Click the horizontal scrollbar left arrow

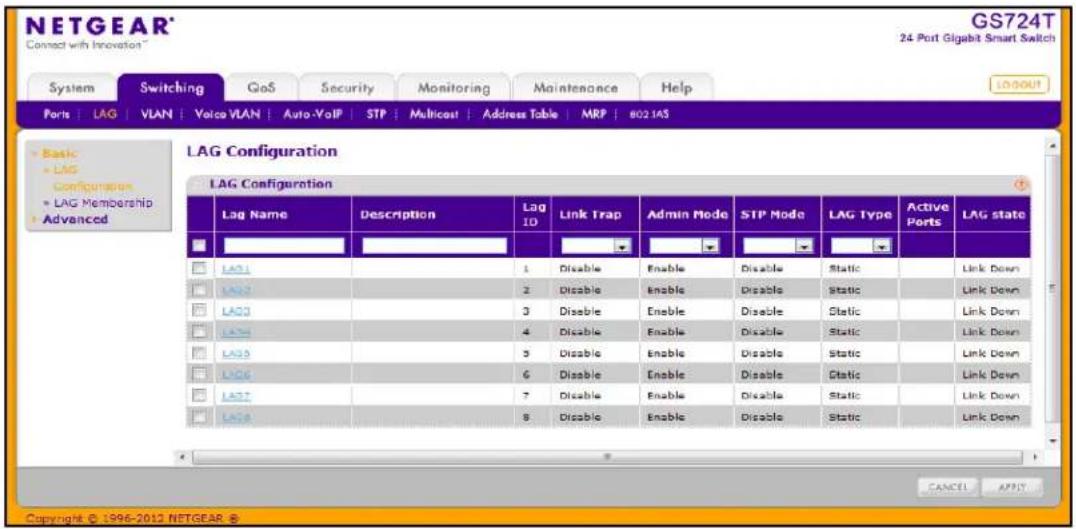182,456
